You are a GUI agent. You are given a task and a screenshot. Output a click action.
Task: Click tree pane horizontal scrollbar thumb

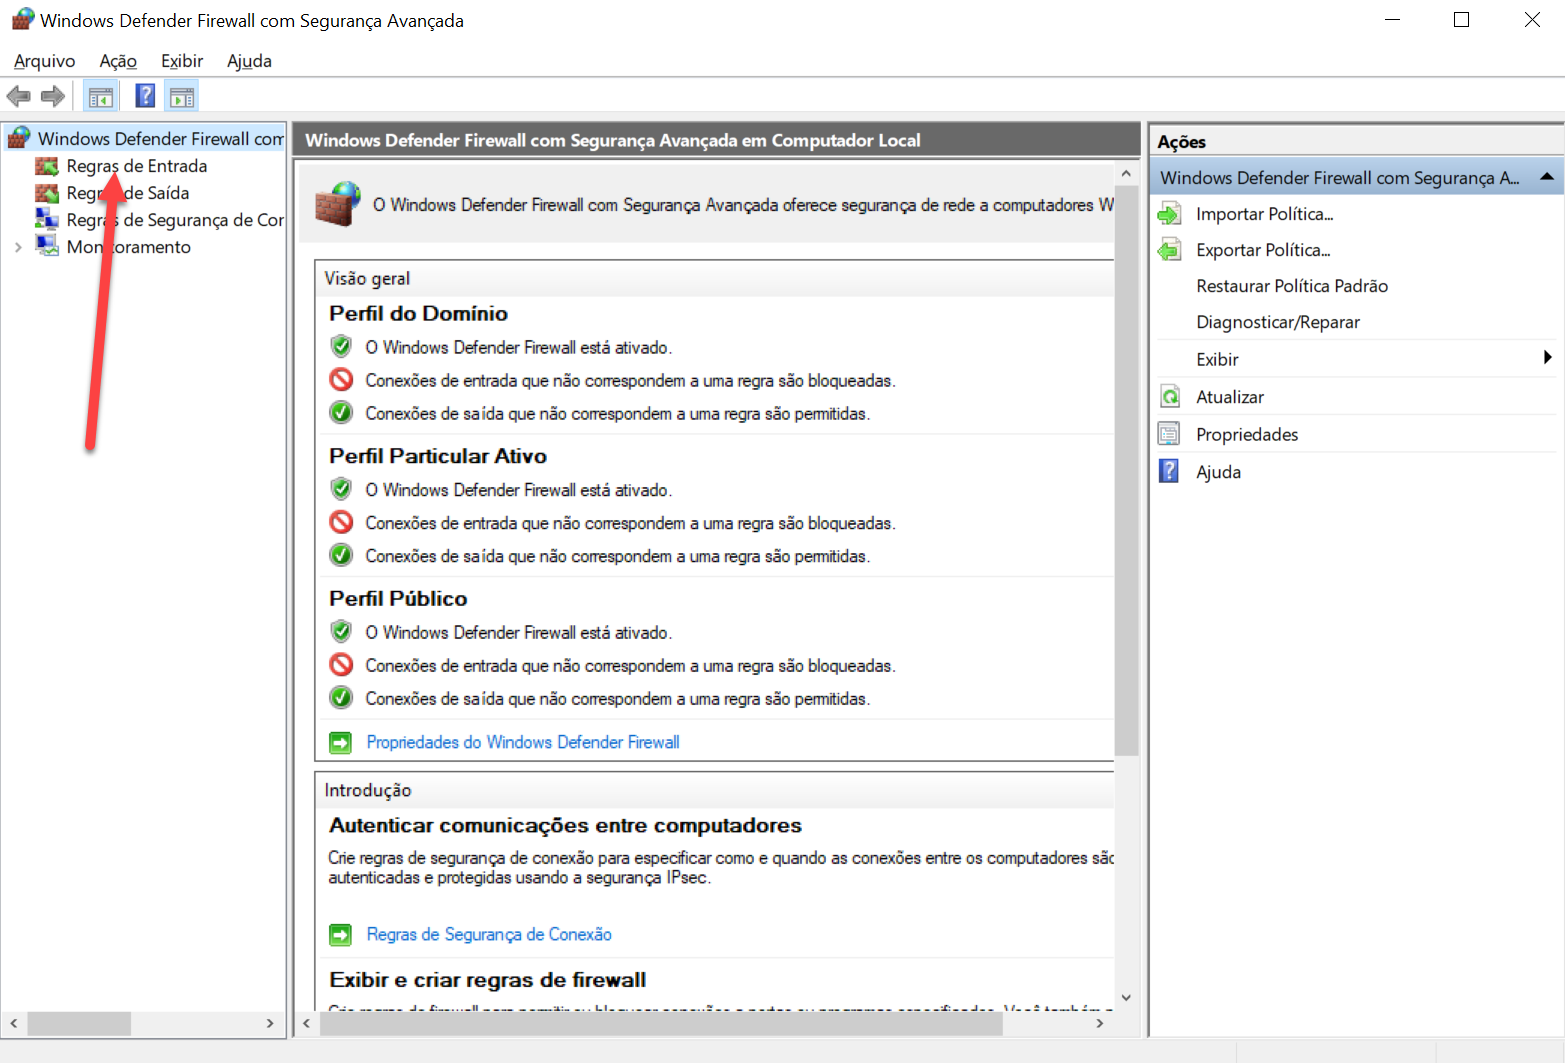point(79,1023)
